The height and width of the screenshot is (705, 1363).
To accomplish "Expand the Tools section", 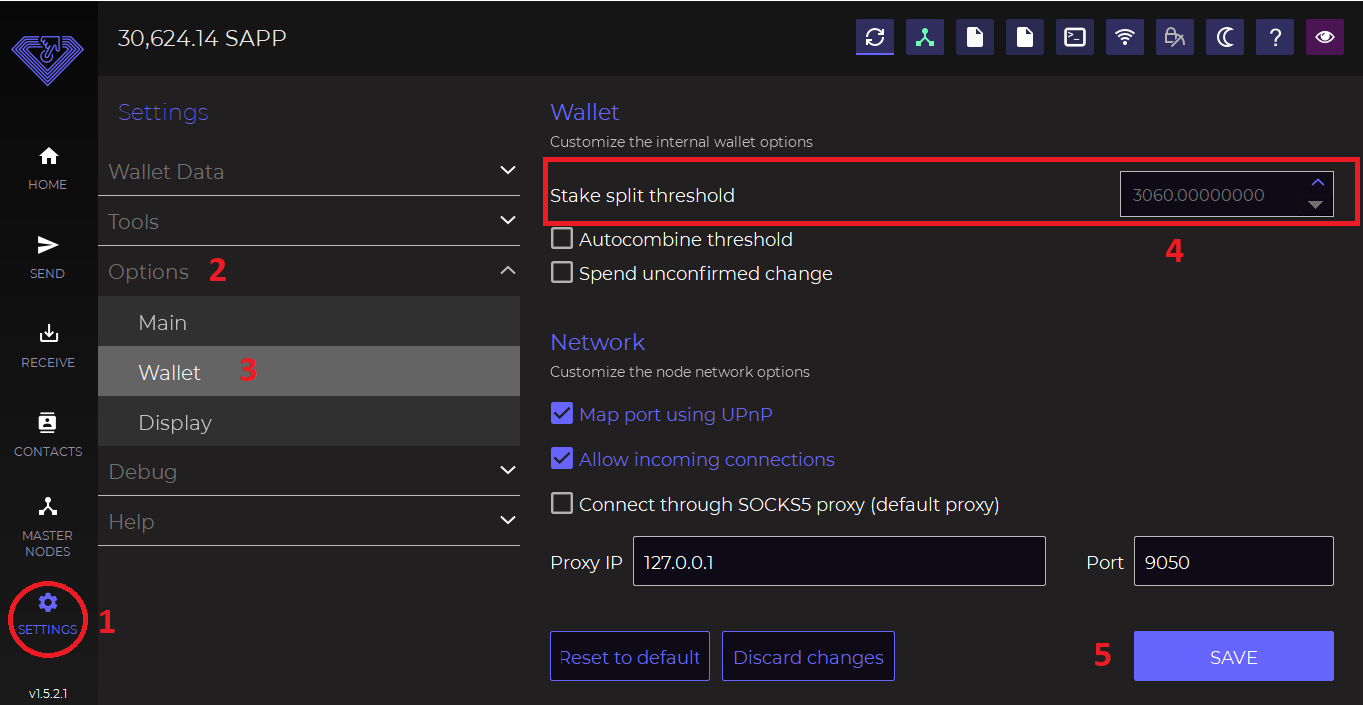I will tap(309, 221).
